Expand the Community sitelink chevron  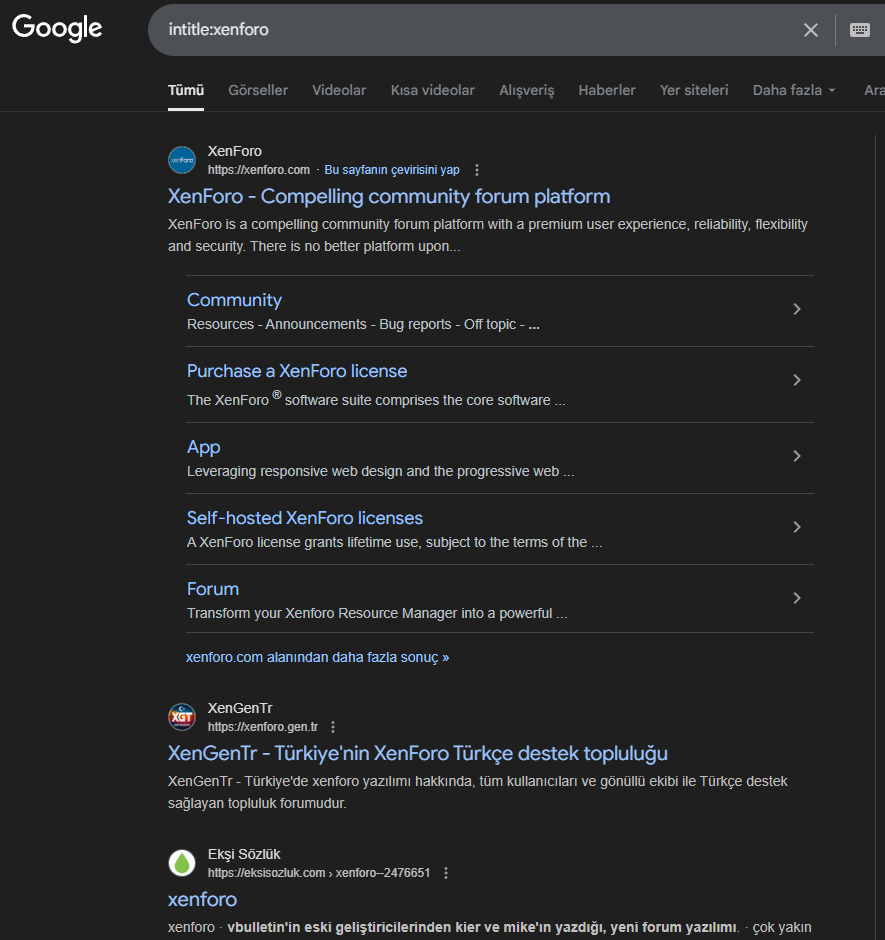(797, 309)
